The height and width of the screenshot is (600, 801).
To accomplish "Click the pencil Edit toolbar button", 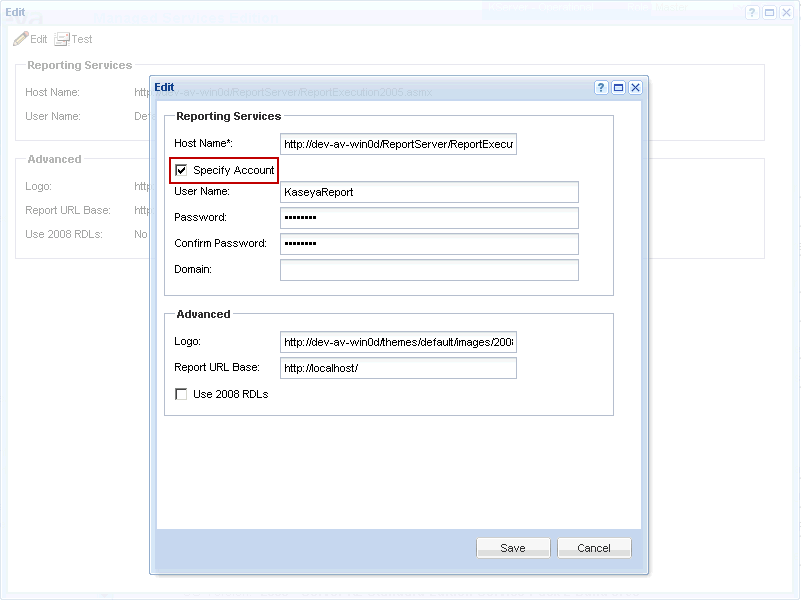I will (30, 39).
